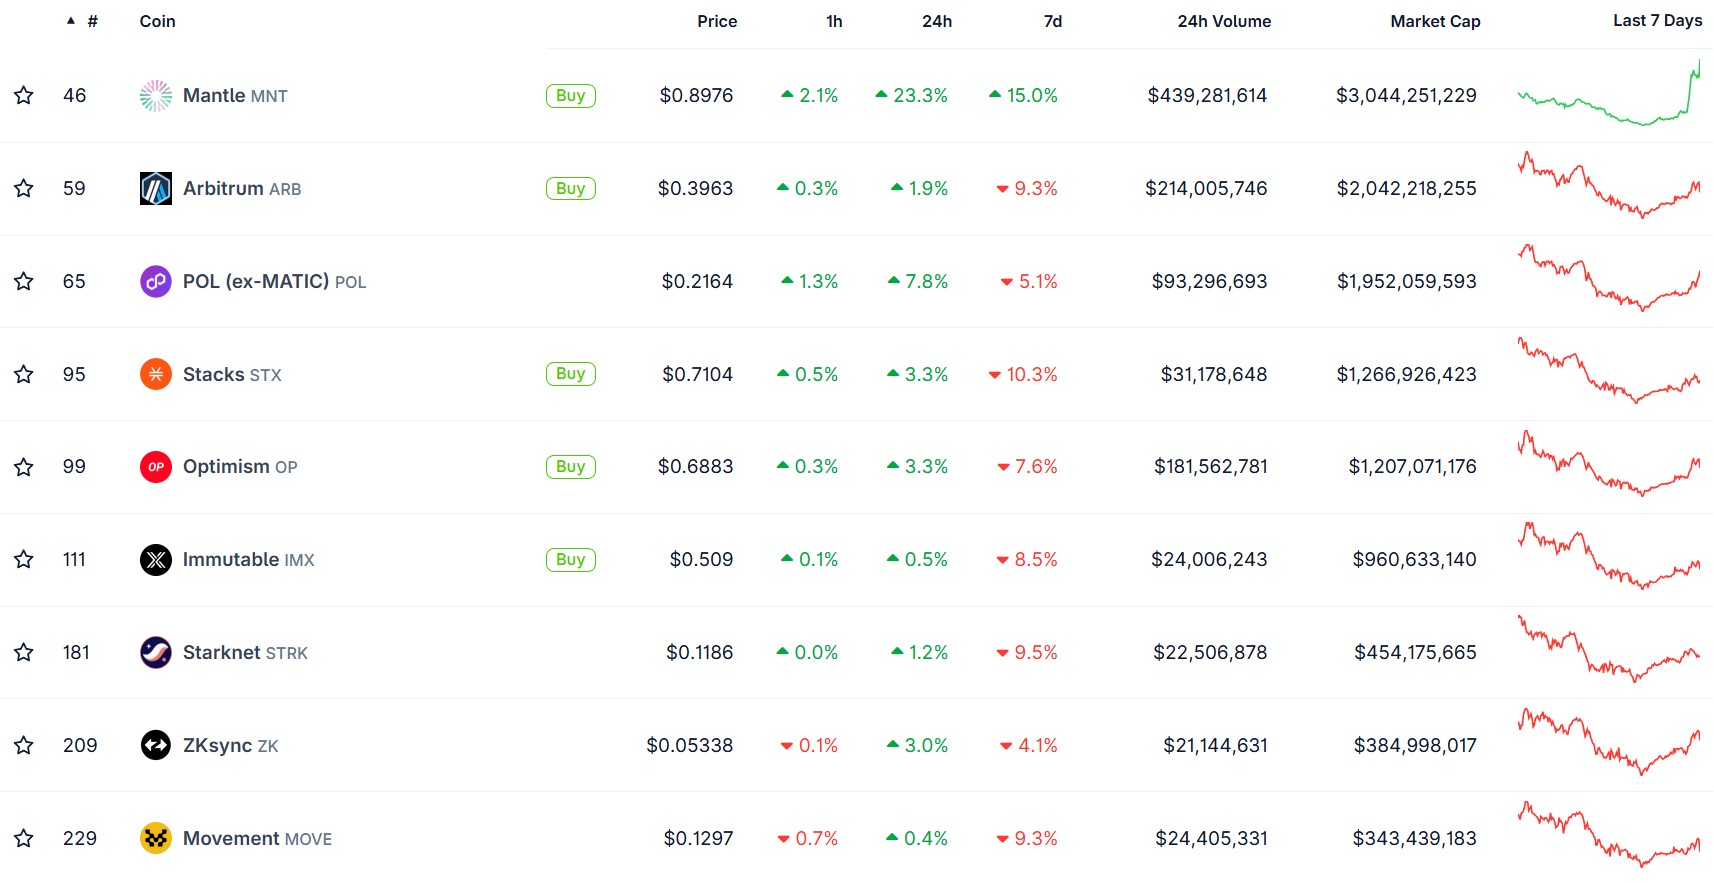The image size is (1714, 883).
Task: Sort by the Market Cap column header
Action: pyautogui.click(x=1435, y=21)
